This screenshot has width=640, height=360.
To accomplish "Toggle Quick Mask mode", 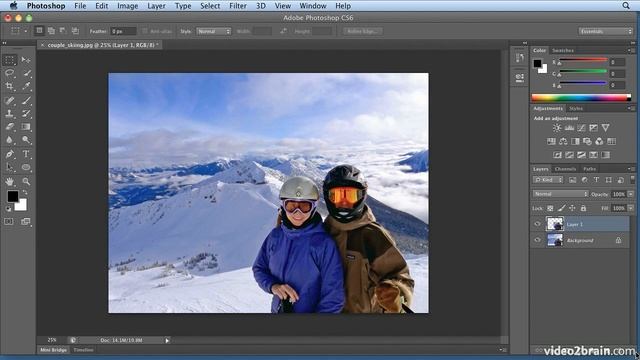I will (x=9, y=221).
